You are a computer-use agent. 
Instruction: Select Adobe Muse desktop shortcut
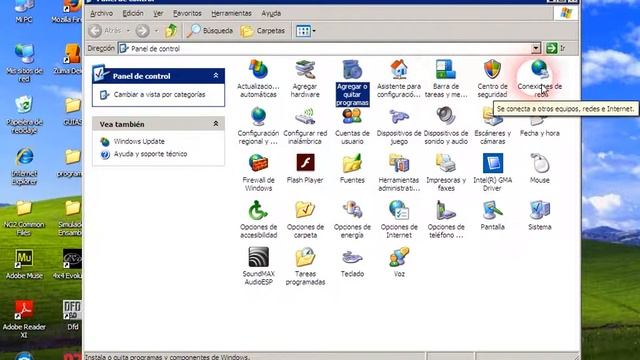click(24, 264)
